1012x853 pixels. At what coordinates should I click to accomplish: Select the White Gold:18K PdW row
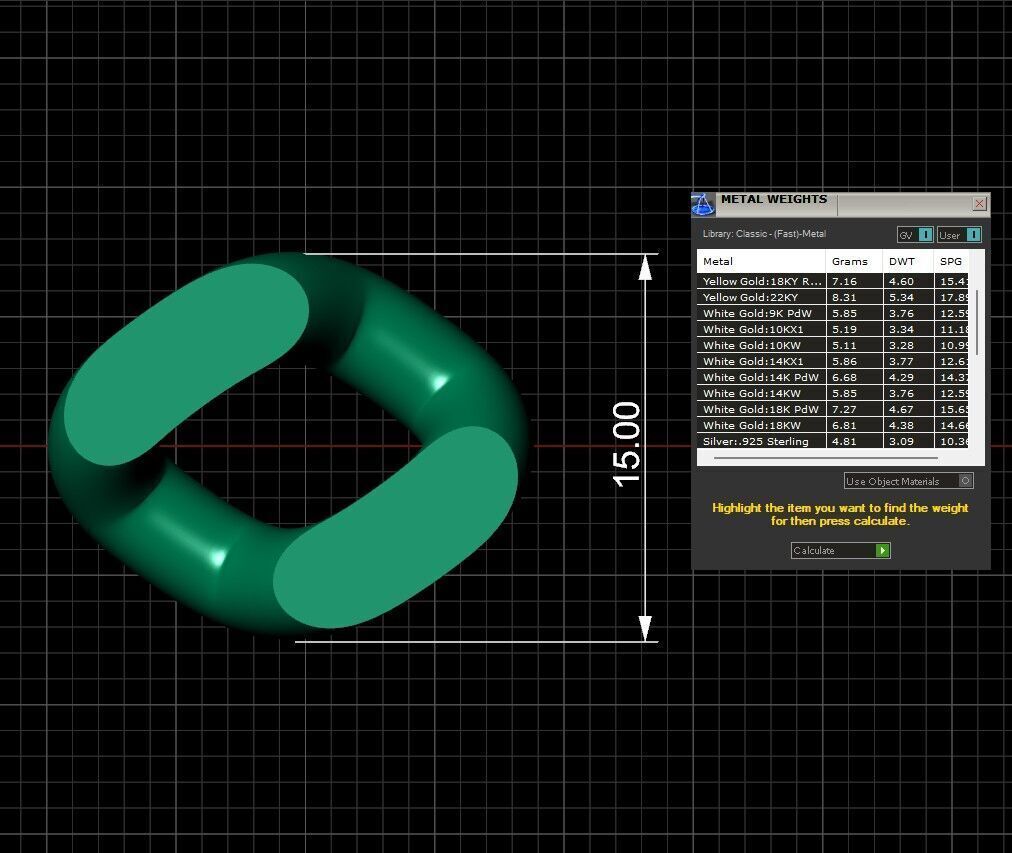[833, 409]
